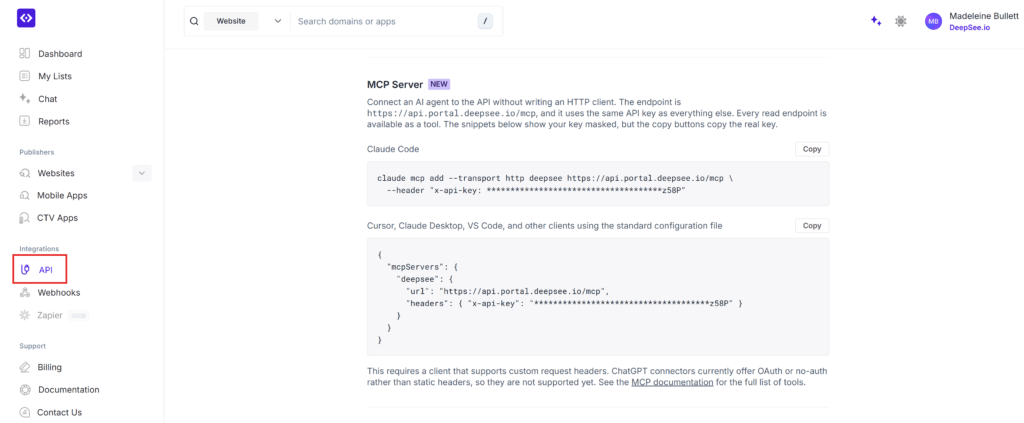Click the Websites sidebar label

pos(56,173)
